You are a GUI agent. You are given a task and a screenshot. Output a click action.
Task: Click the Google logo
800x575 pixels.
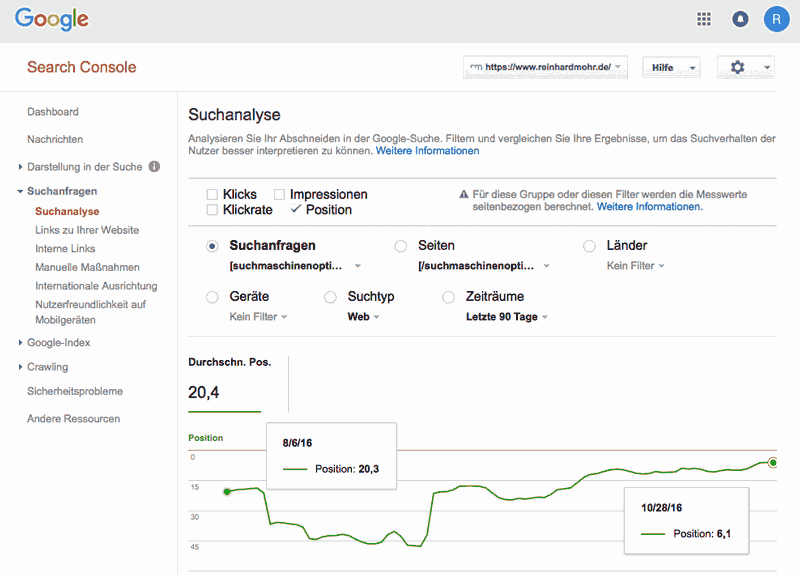pos(51,19)
